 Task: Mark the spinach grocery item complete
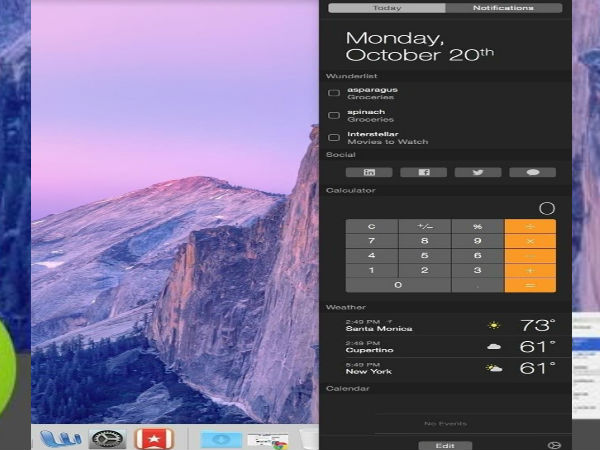[334, 115]
